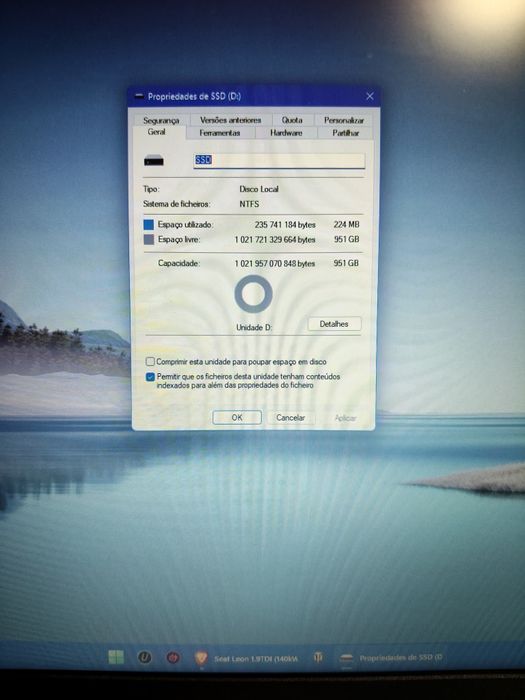Screen dimensions: 525x700
Task: Untick Permitir que os ficheiros tenham conteúdos indexados
Action: (150, 377)
